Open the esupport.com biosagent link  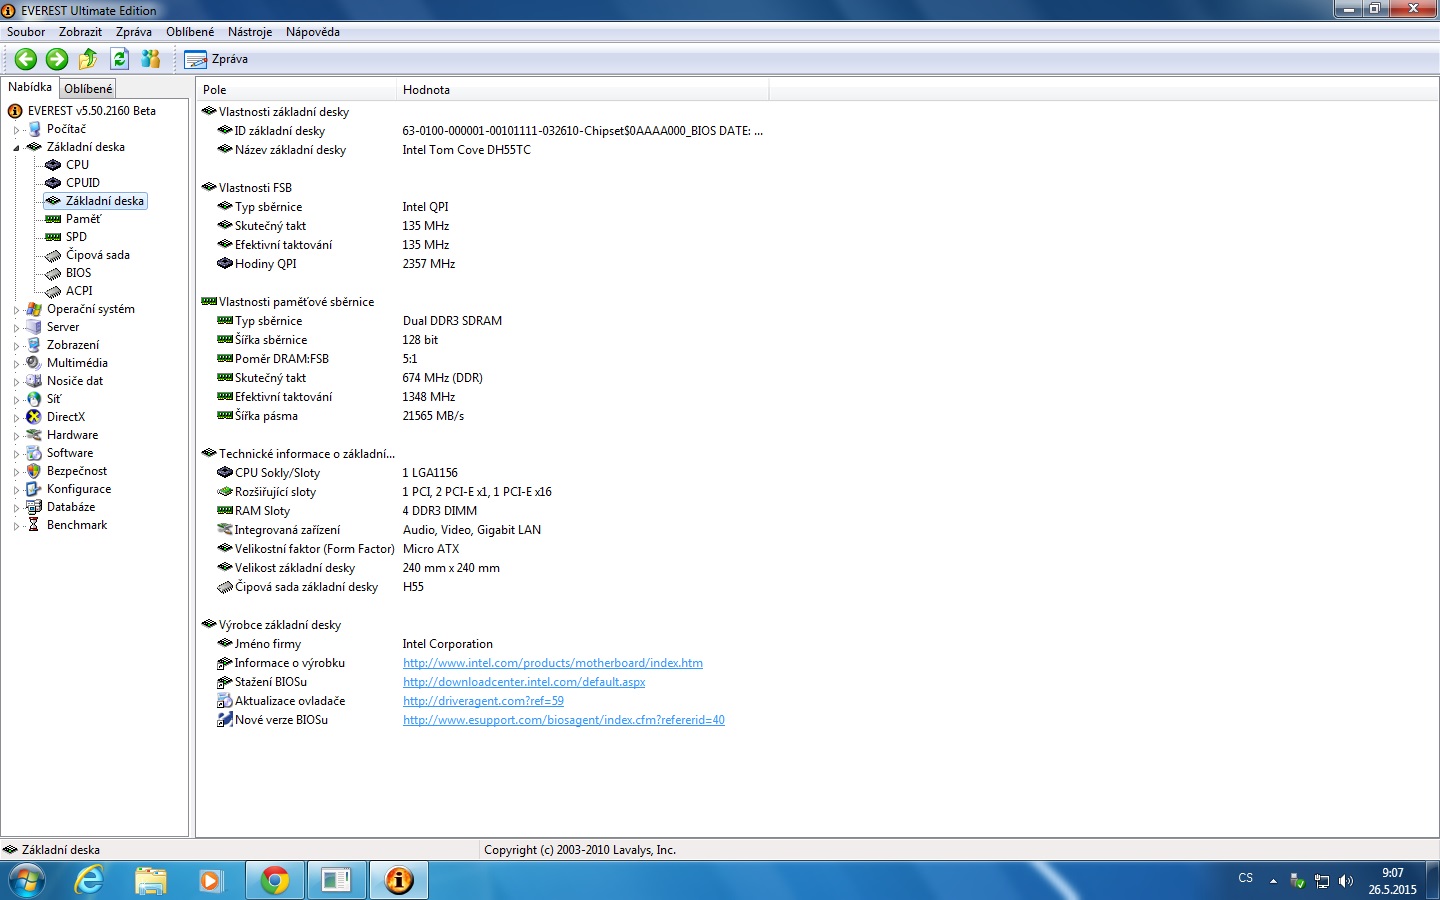coord(564,720)
